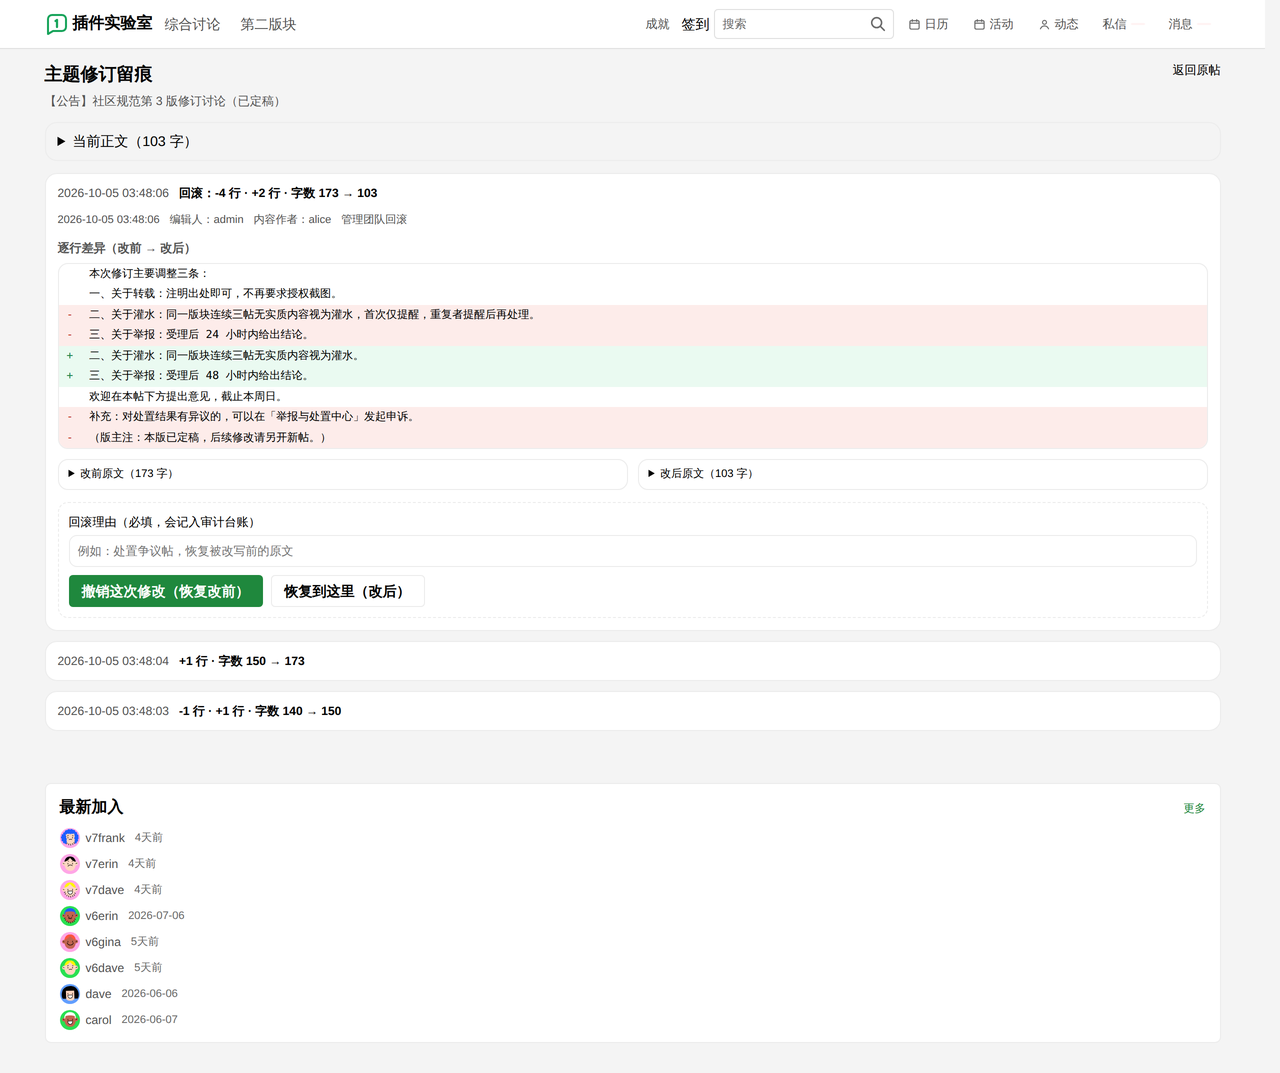
Task: Click v7erin's avatar
Action: [x=70, y=864]
